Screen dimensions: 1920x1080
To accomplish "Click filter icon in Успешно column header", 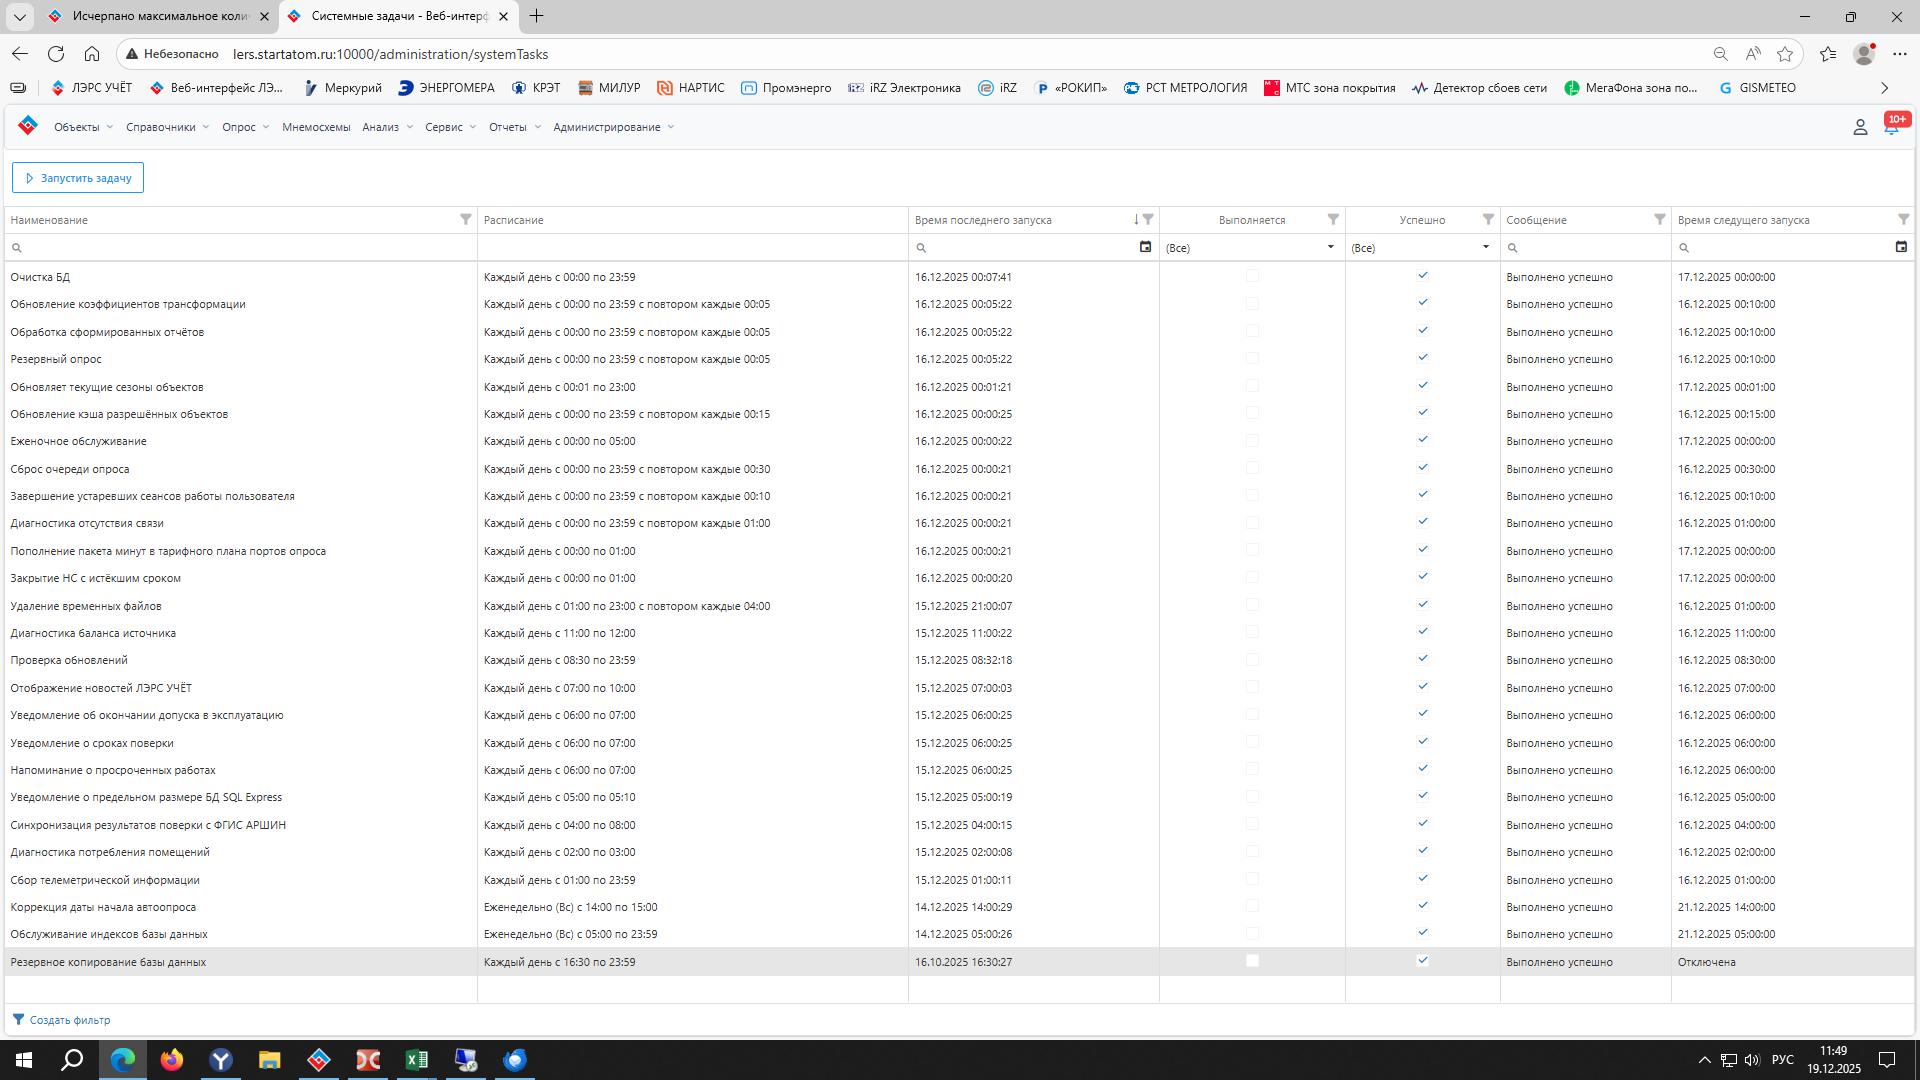I will point(1488,219).
